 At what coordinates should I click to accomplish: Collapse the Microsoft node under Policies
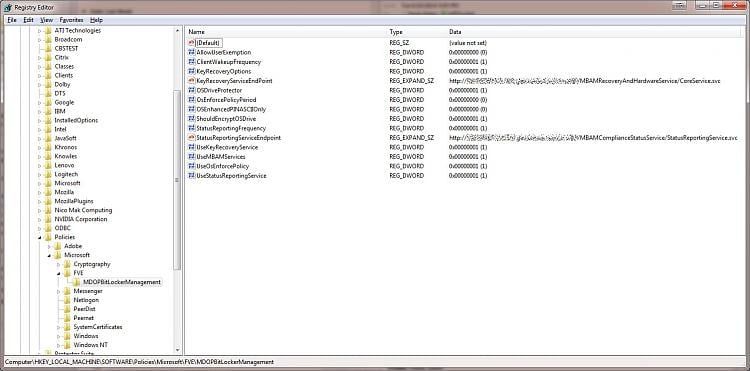pos(49,255)
